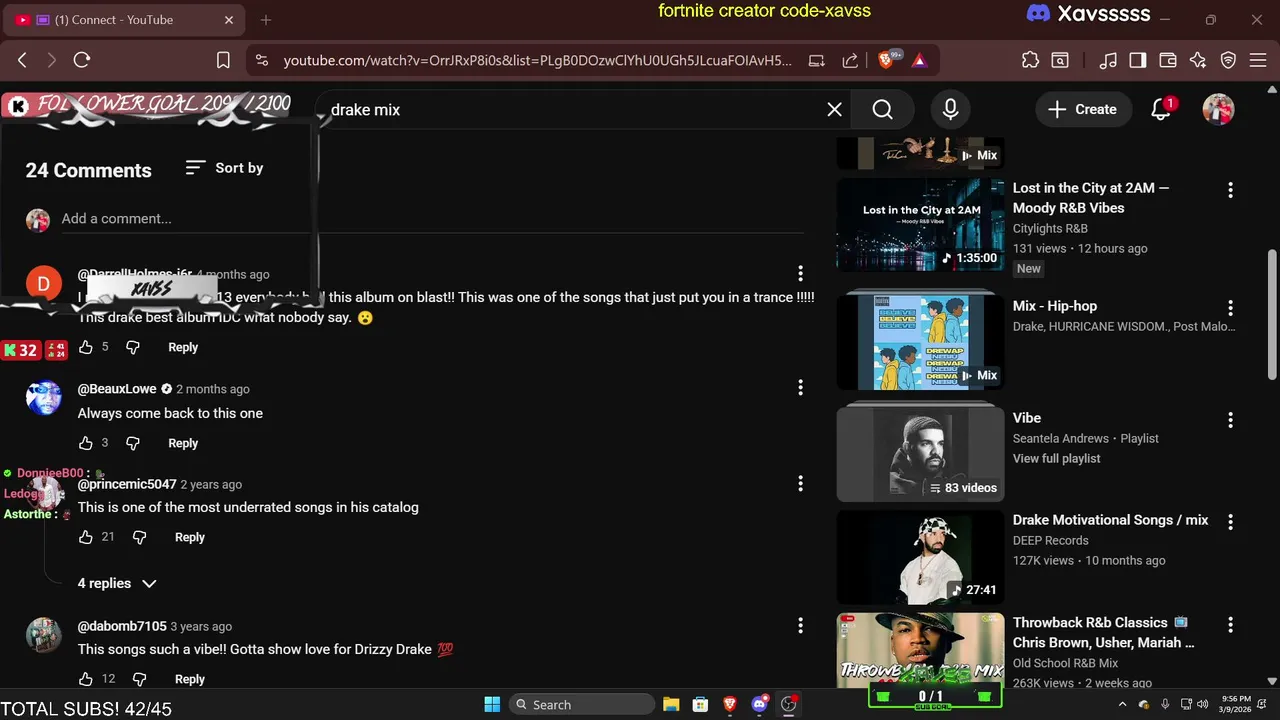Open @BeauxLowe channel link
1280x720 pixels.
[117, 389]
